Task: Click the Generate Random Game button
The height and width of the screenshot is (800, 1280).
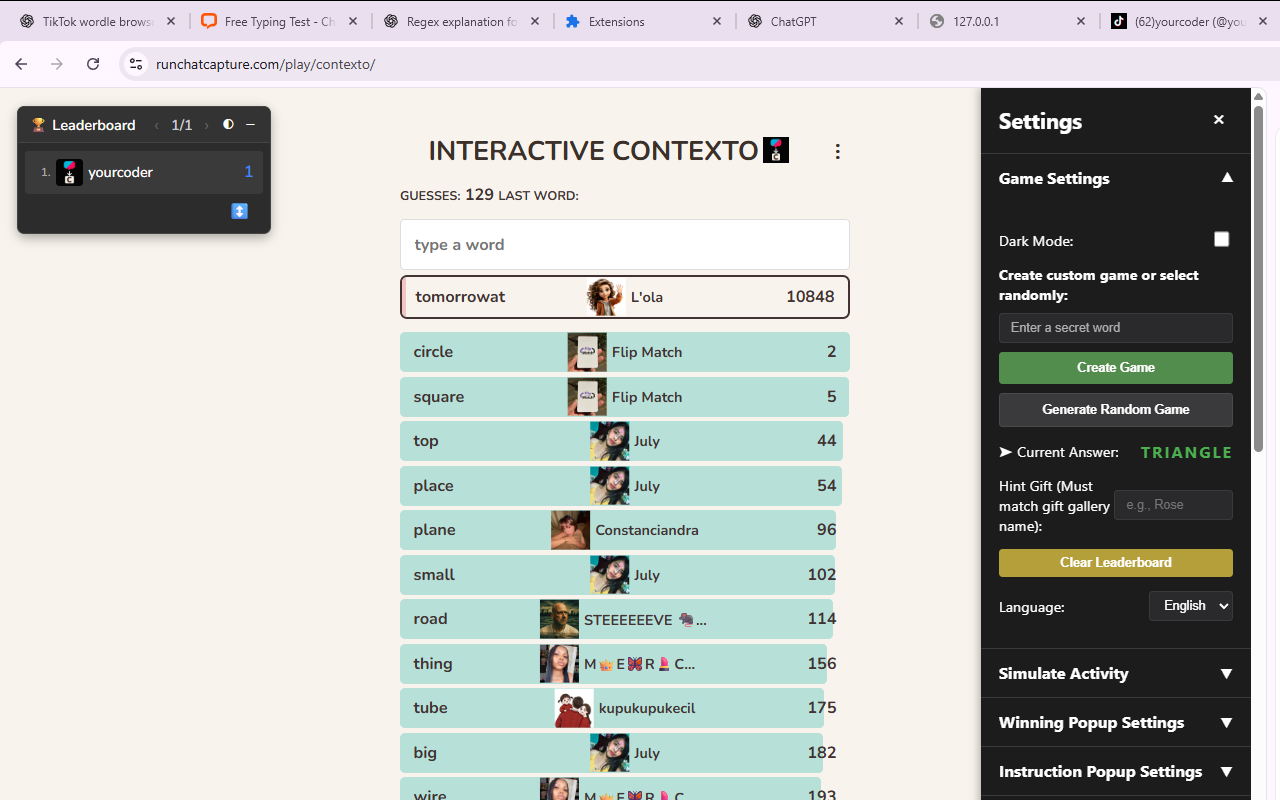Action: pyautogui.click(x=1116, y=410)
